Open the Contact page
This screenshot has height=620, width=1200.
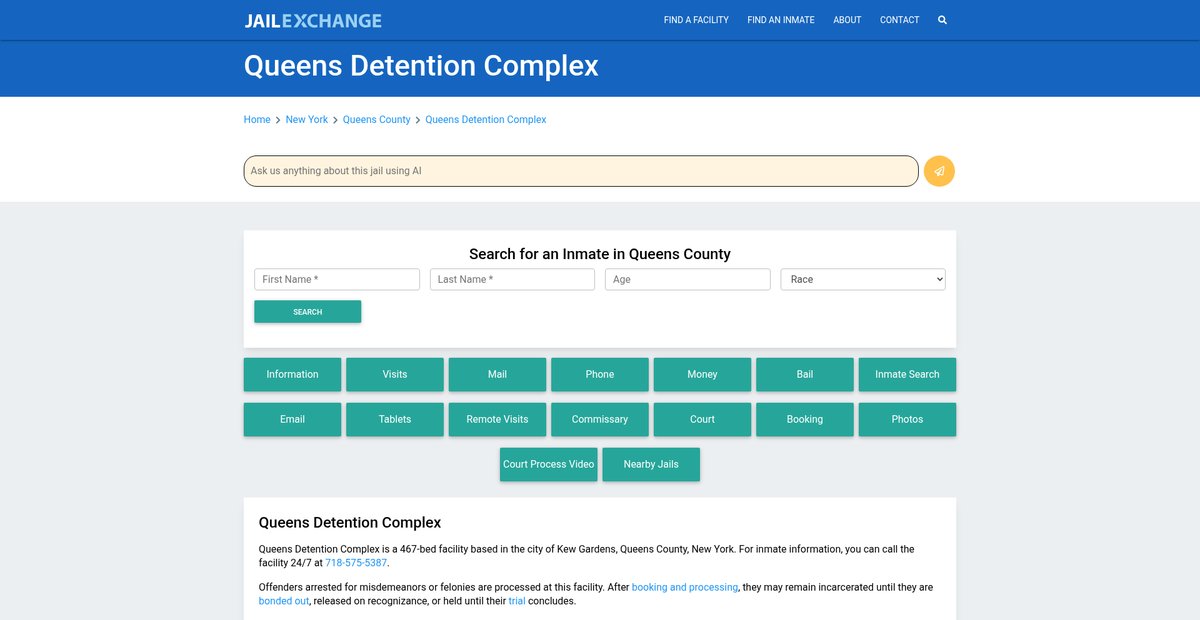pos(899,20)
